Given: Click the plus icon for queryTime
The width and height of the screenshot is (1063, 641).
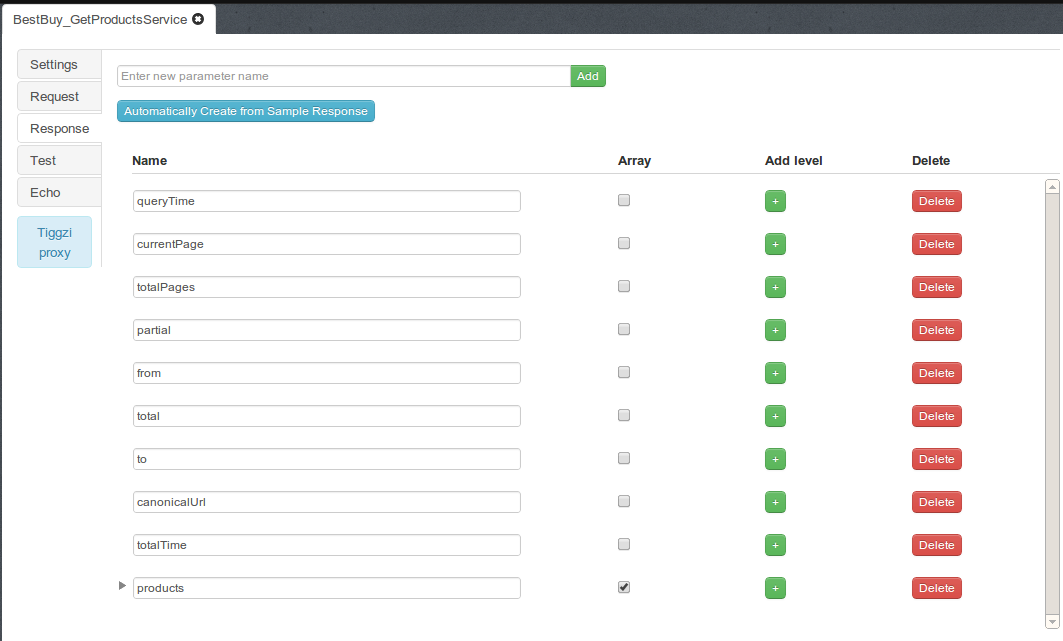Looking at the screenshot, I should [775, 201].
